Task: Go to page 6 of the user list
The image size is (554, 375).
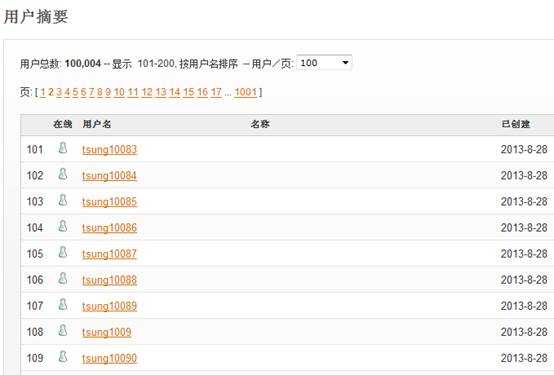Action: (x=83, y=92)
